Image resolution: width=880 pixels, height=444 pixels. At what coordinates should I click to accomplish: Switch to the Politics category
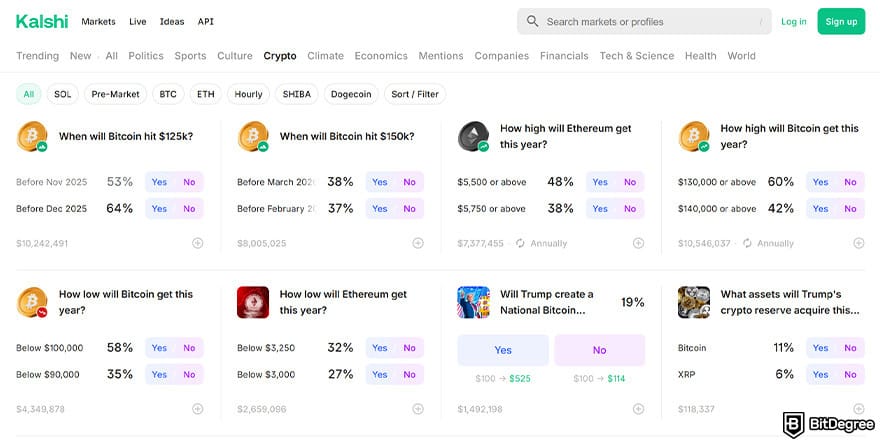[146, 56]
